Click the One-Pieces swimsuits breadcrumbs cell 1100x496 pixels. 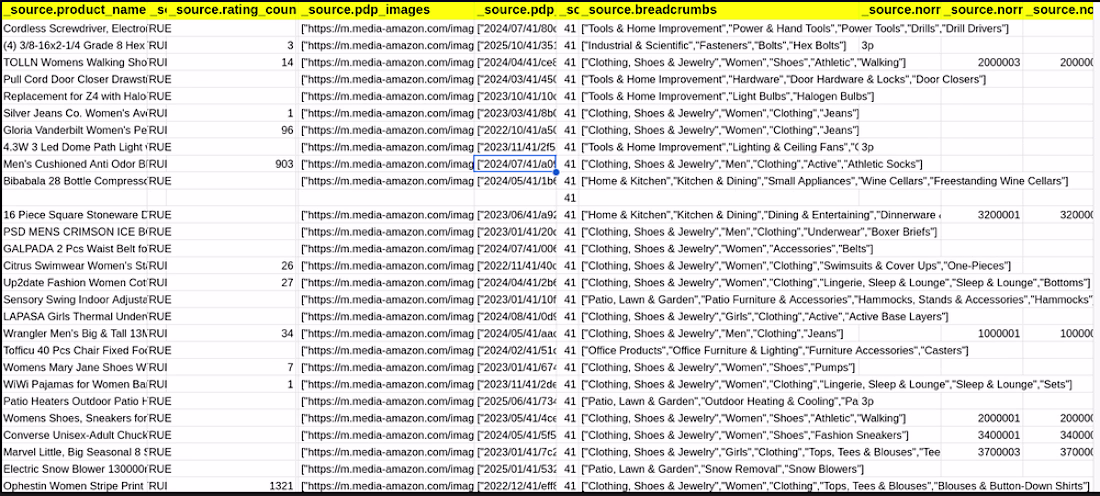click(x=796, y=266)
